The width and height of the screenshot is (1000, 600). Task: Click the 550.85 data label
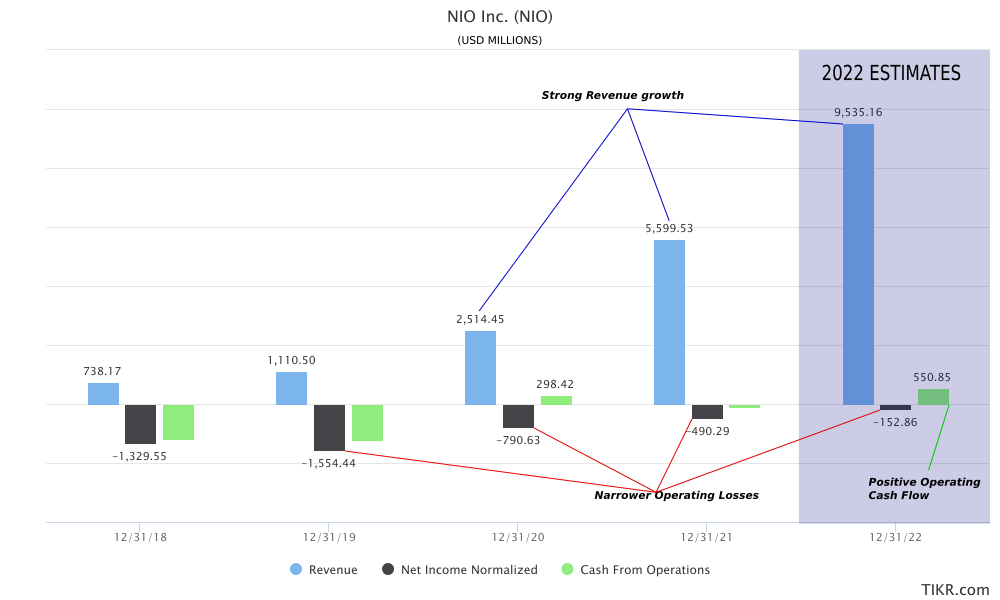click(x=932, y=377)
